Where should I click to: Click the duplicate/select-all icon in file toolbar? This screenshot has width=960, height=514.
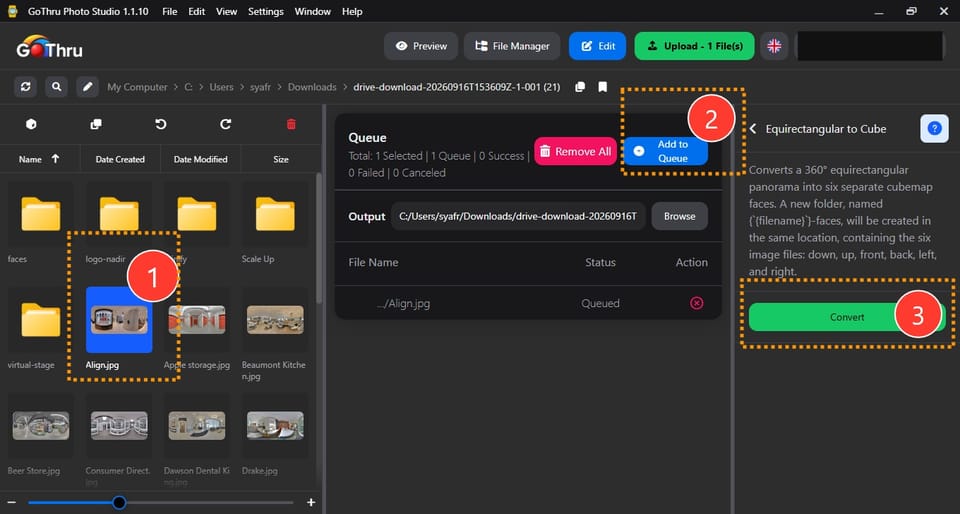(x=96, y=124)
